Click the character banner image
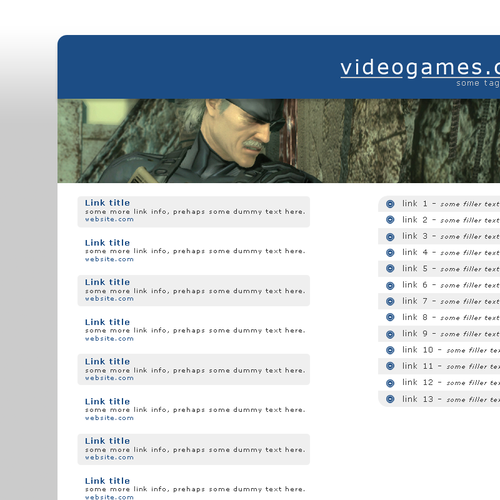The width and height of the screenshot is (500, 500). tap(279, 141)
